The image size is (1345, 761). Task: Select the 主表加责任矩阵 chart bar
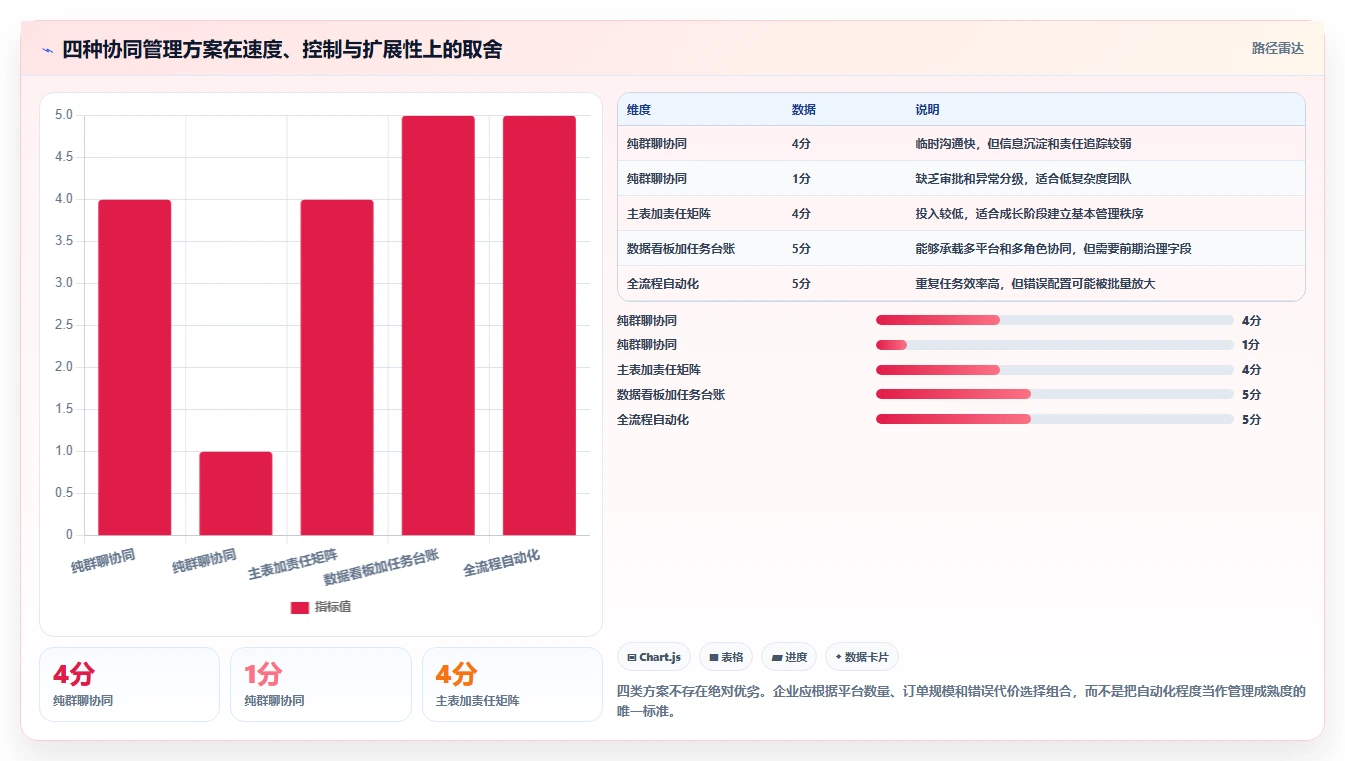337,367
